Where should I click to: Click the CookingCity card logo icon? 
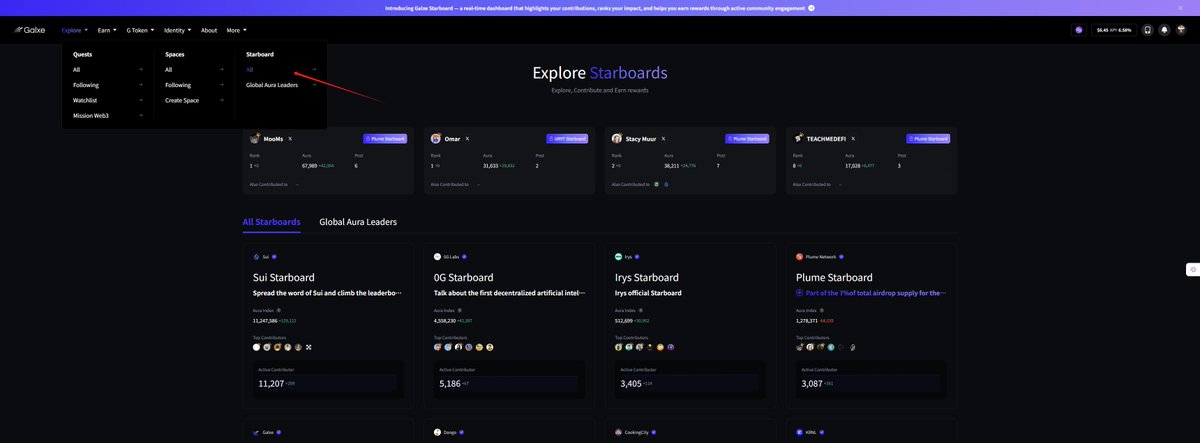[x=618, y=433]
